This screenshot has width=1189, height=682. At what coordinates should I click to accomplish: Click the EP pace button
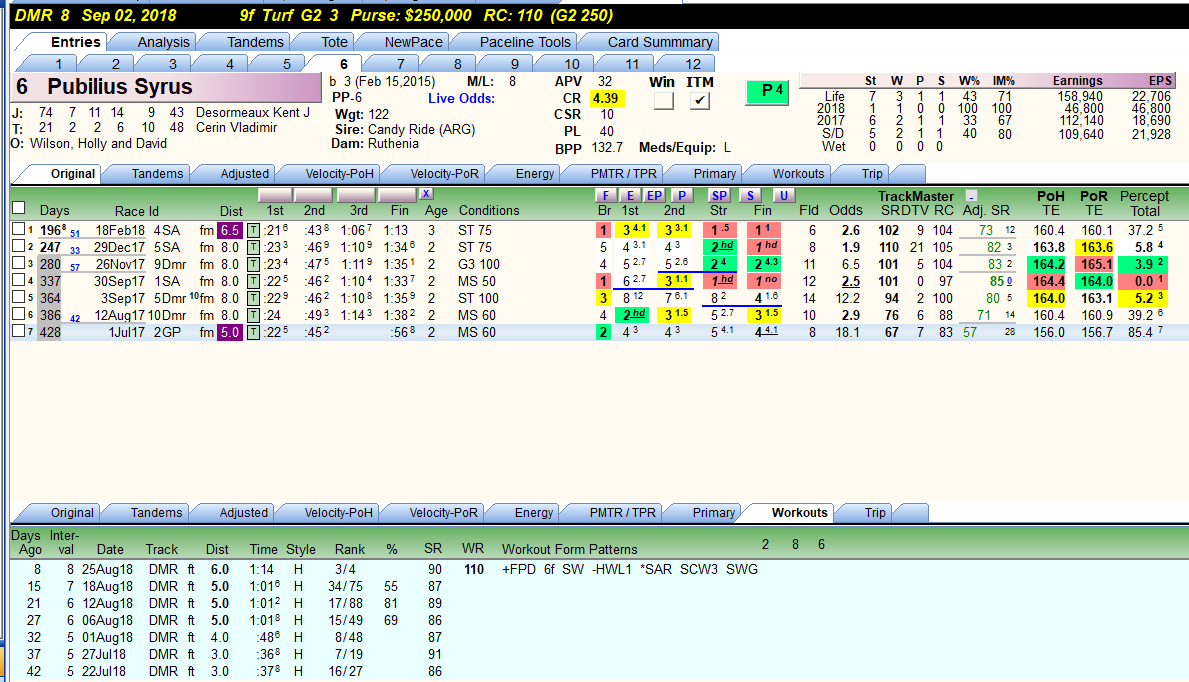tap(654, 196)
